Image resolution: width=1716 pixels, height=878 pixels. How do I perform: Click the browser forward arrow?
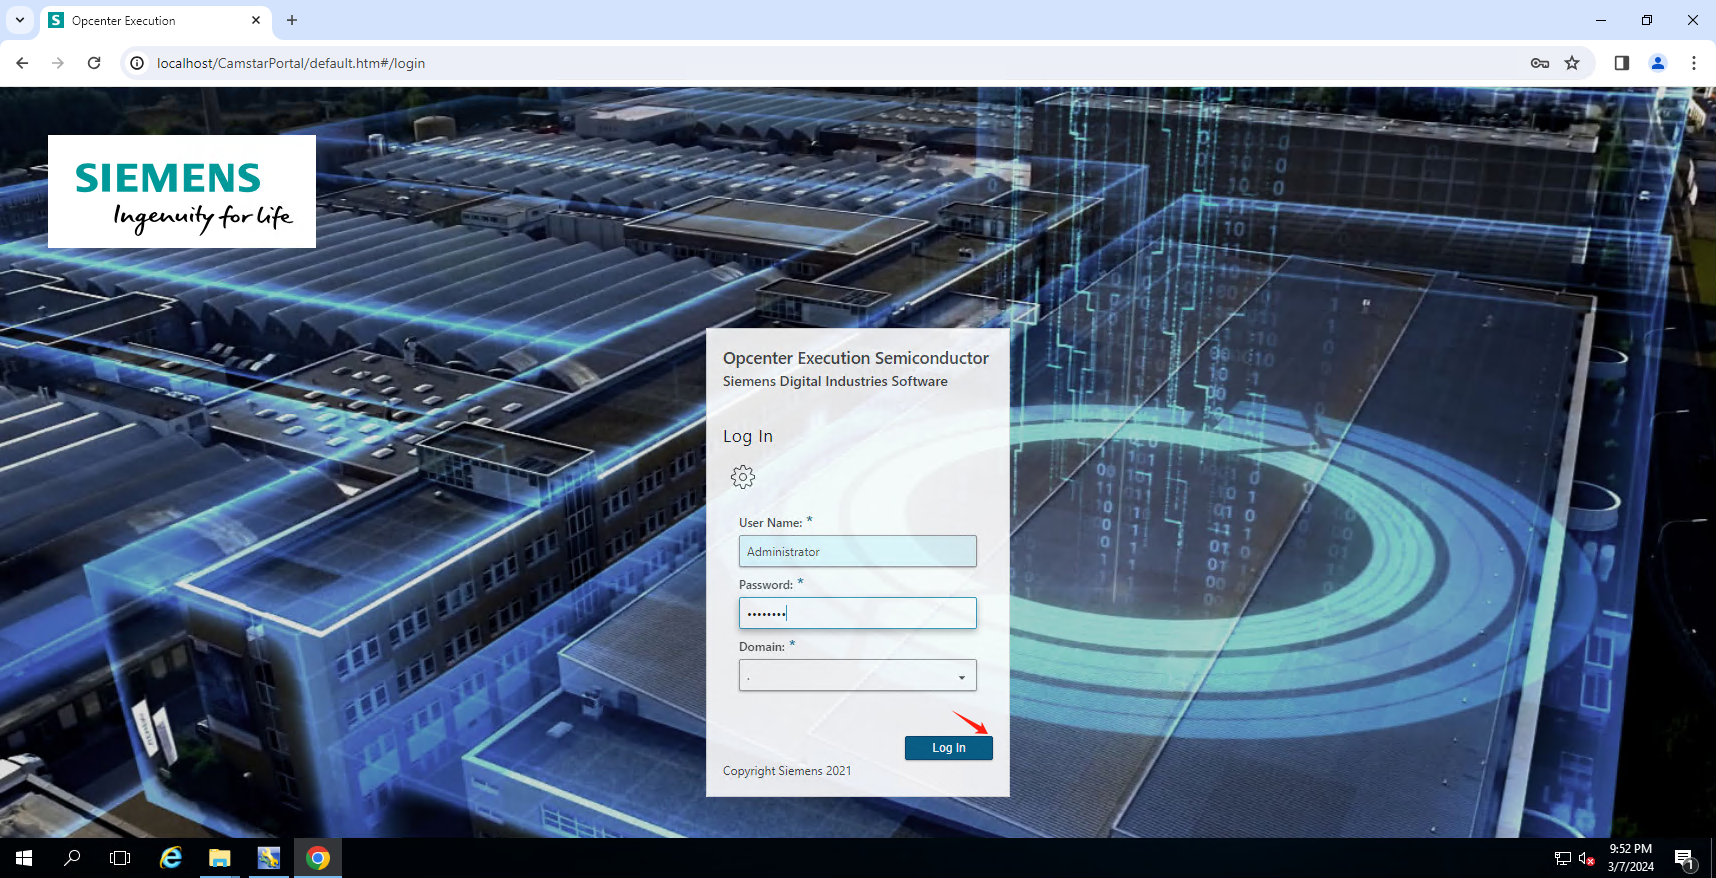point(58,63)
